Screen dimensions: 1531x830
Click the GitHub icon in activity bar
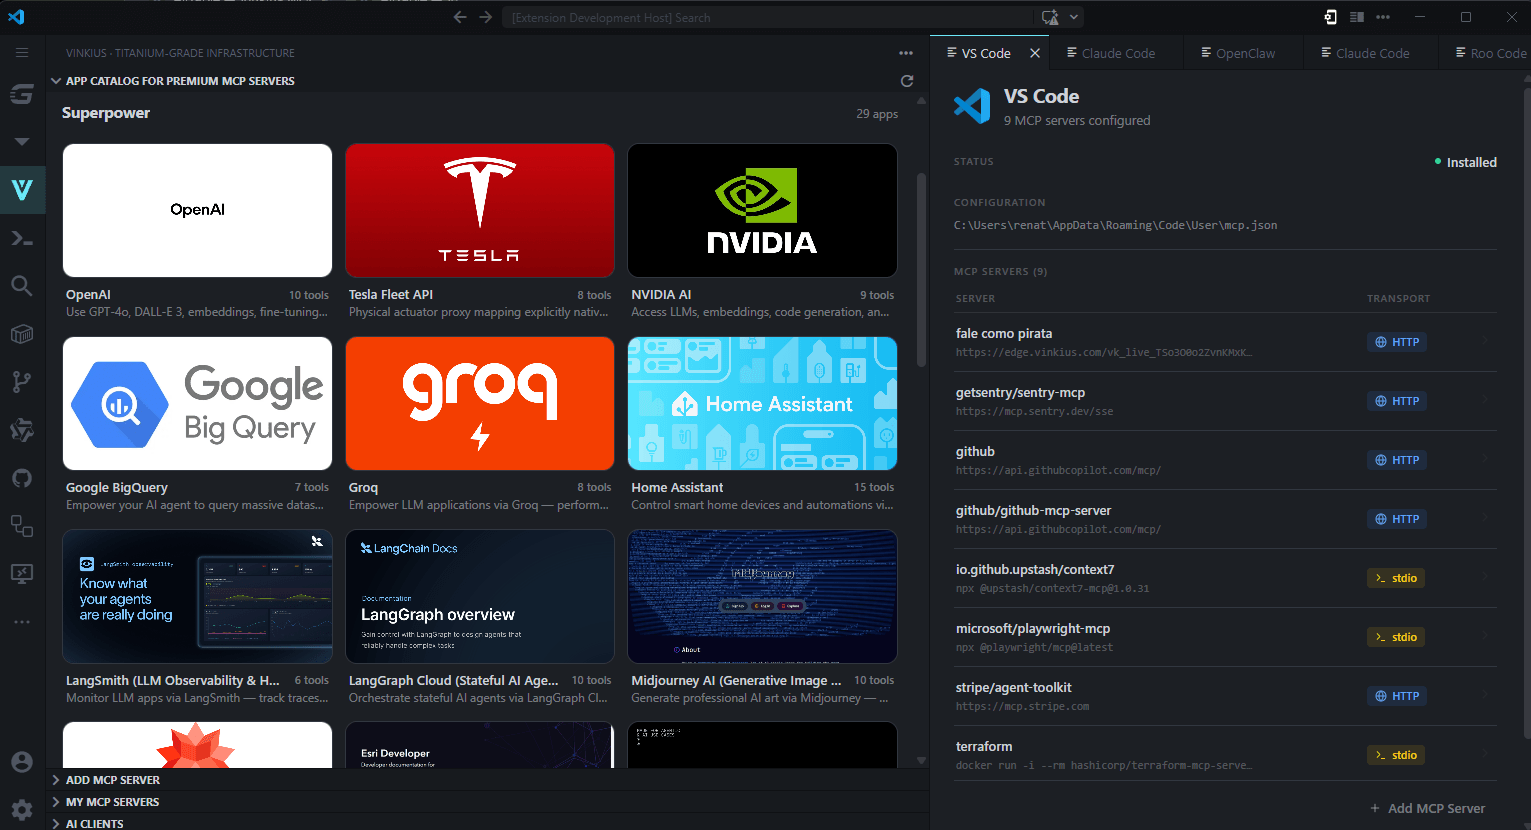tap(22, 478)
